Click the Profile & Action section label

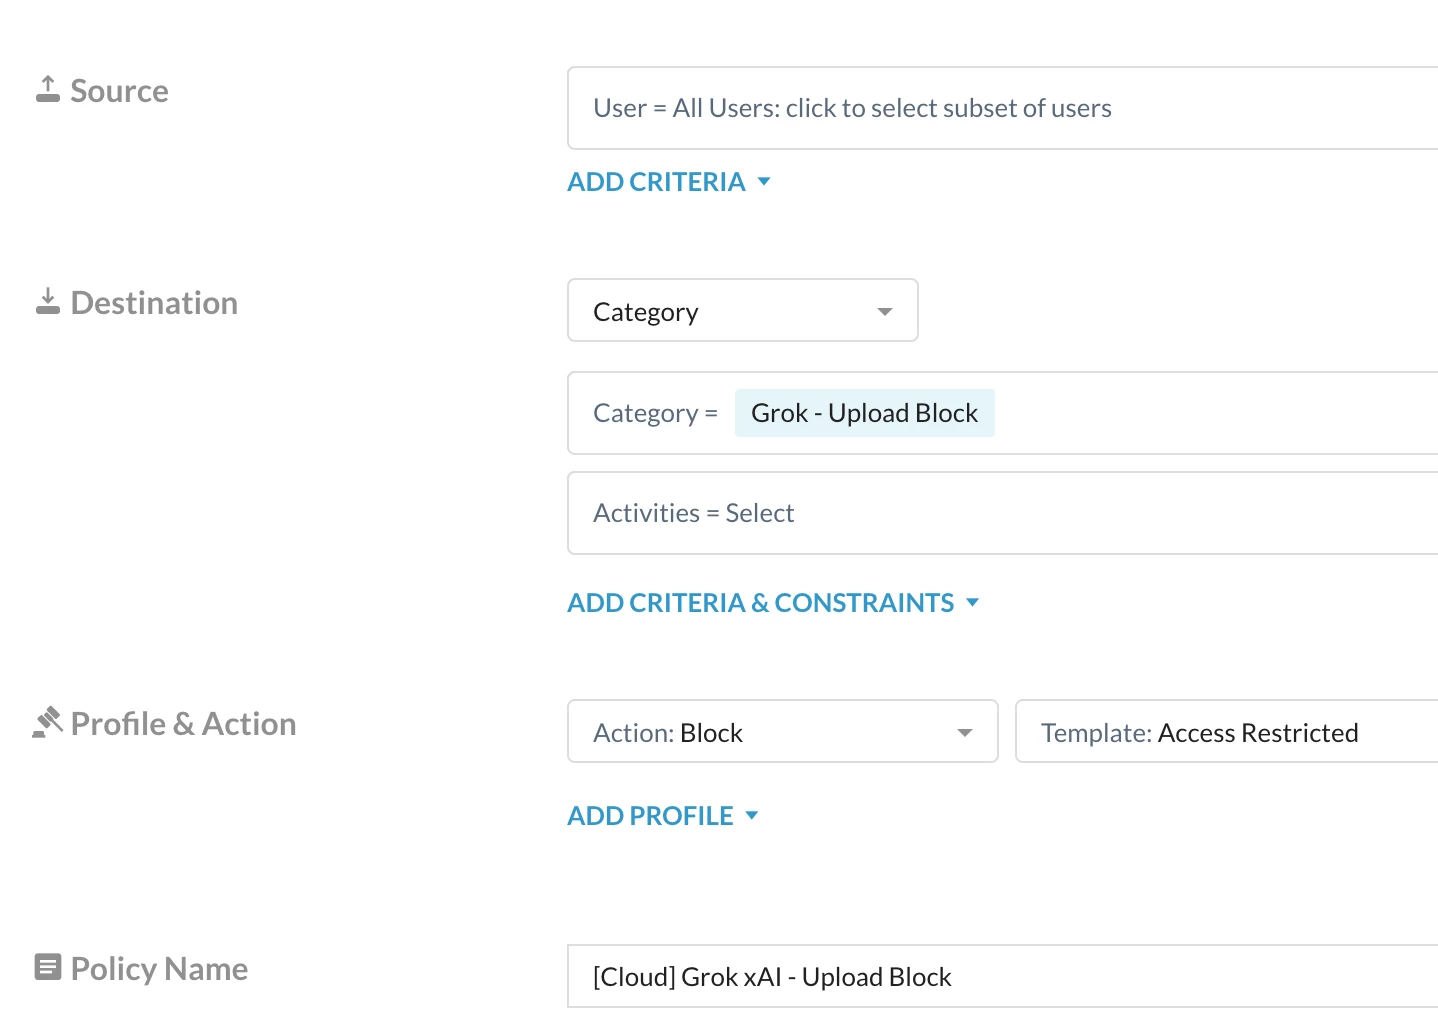183,724
